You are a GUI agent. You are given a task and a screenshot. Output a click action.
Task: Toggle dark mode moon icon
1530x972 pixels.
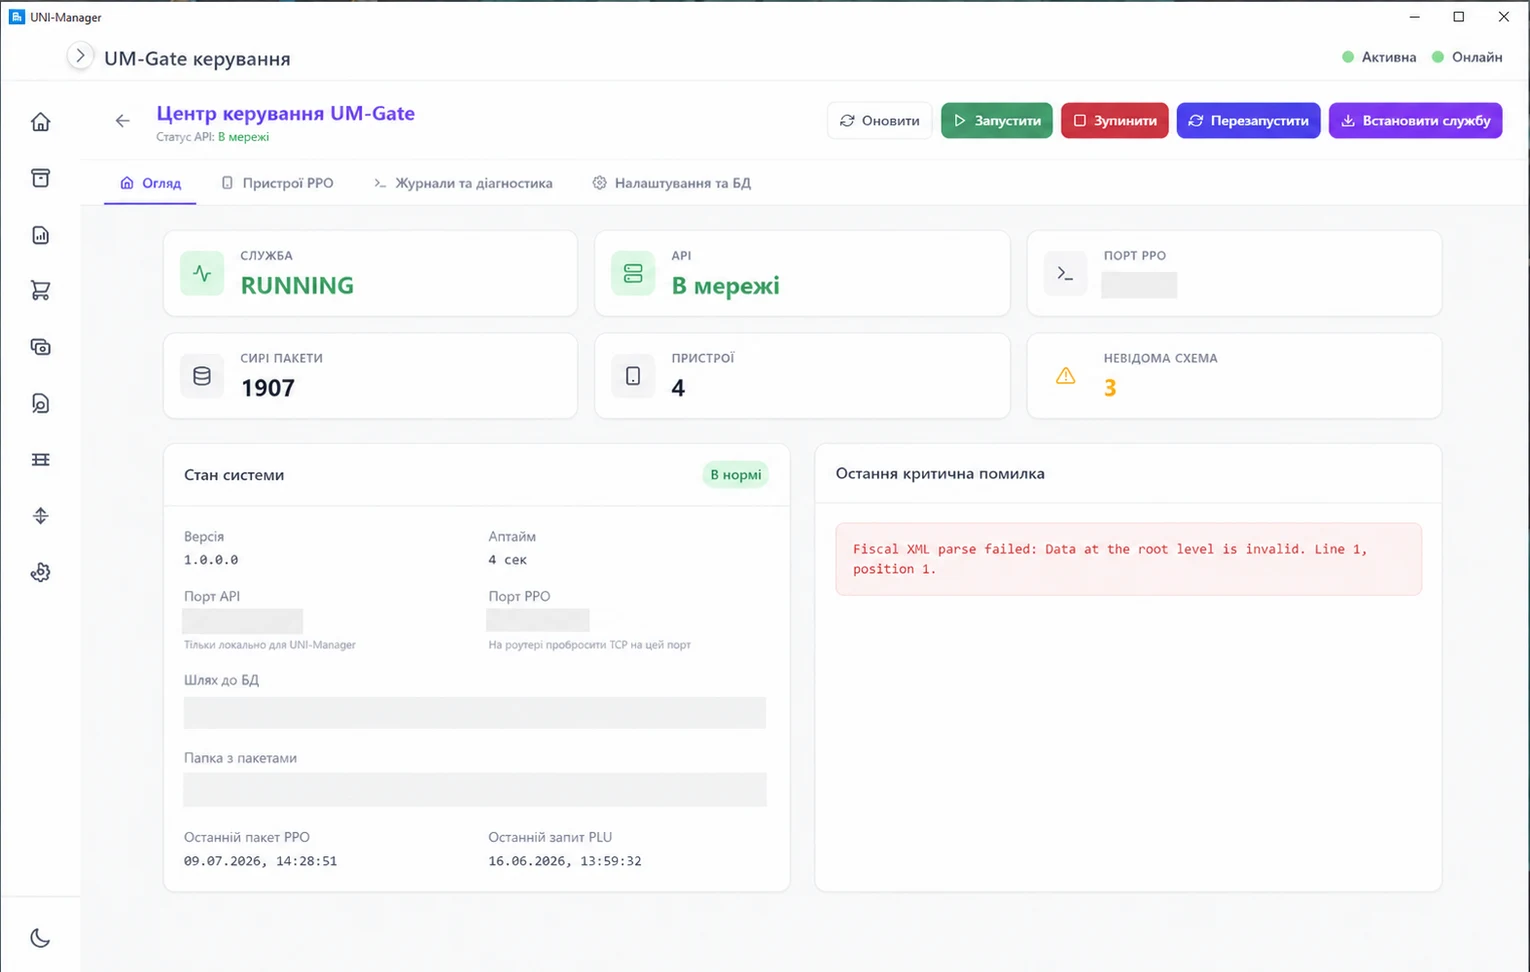40,938
